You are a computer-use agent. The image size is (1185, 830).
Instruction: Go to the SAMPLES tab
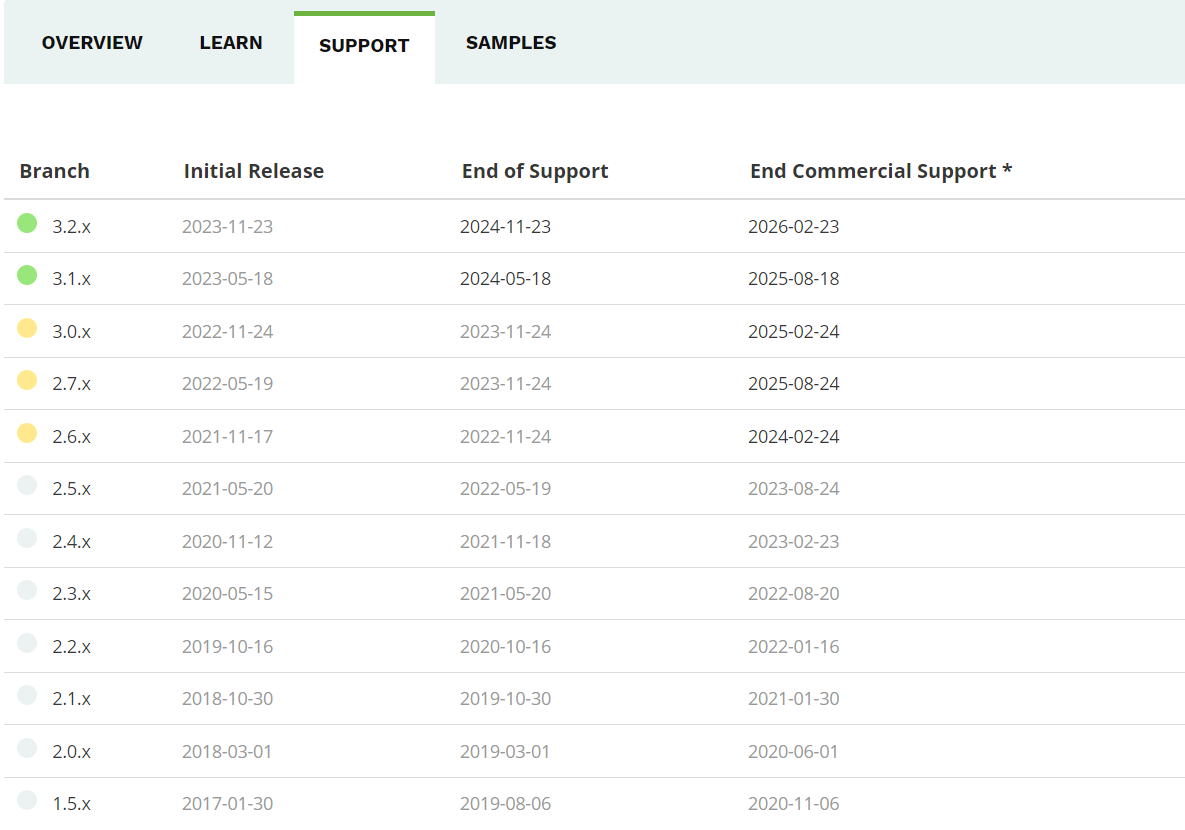511,43
